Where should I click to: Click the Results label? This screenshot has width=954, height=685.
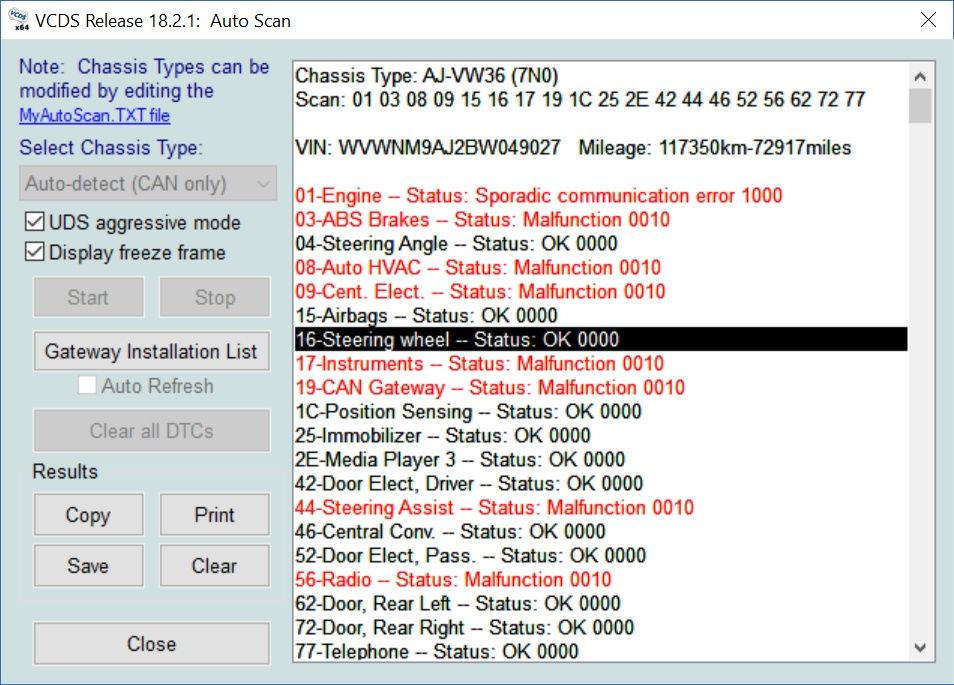tap(65, 471)
